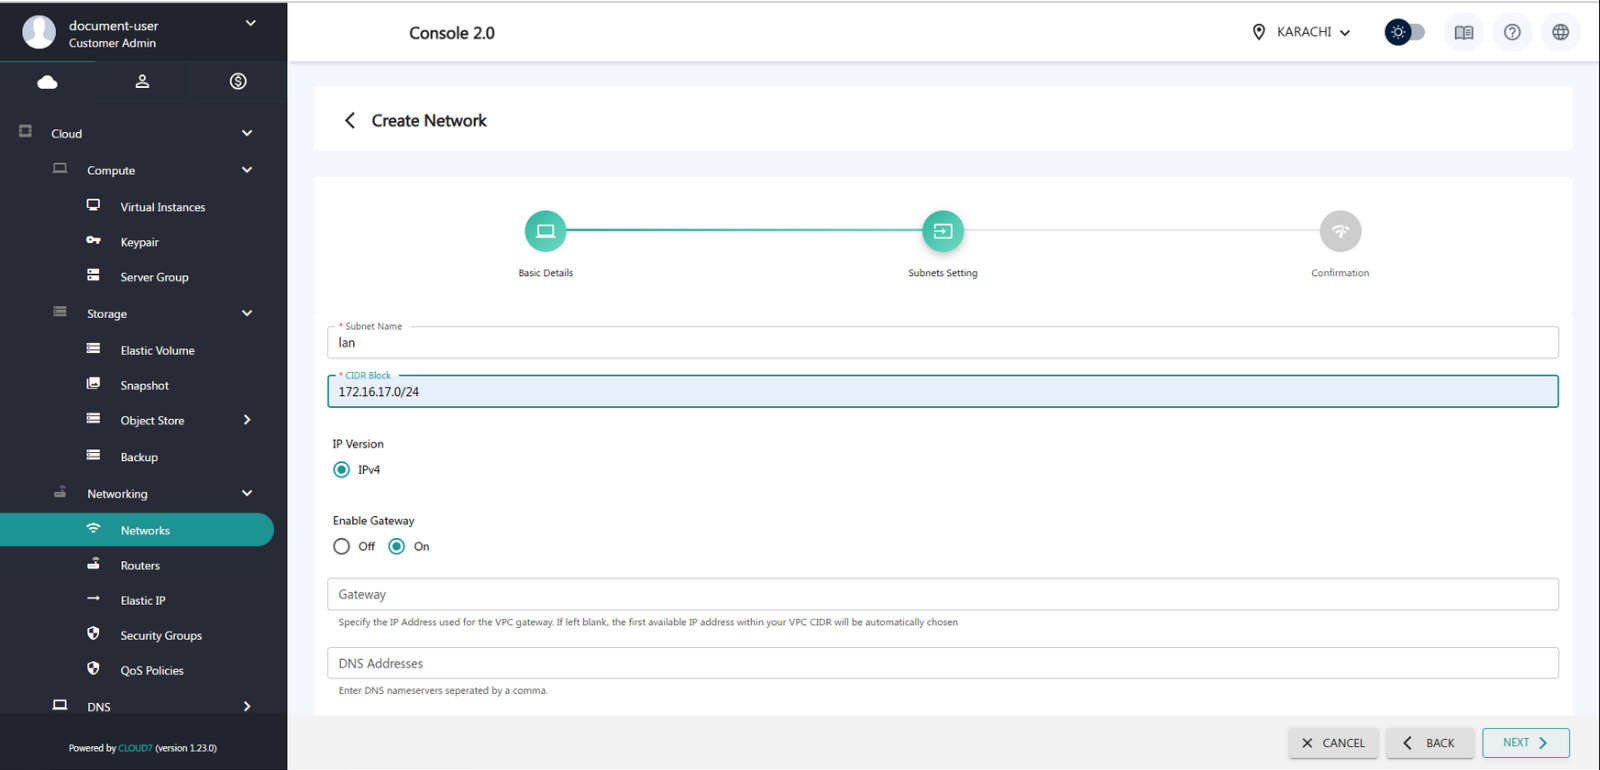Viewport: 1600px width, 770px height.
Task: Click the CANCEL button
Action: [x=1333, y=743]
